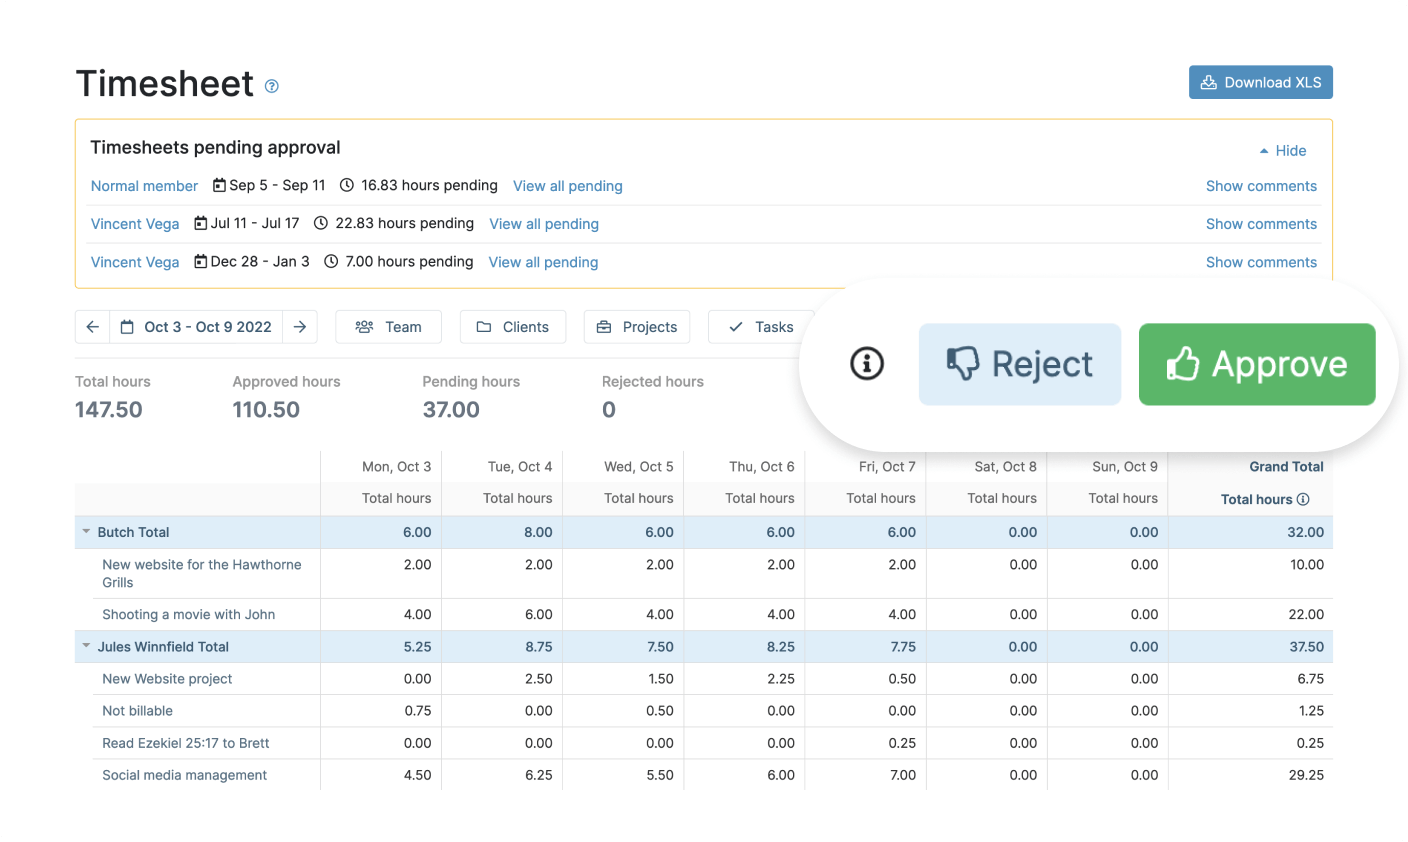This screenshot has width=1408, height=842.
Task: Approve the timesheet
Action: [x=1257, y=364]
